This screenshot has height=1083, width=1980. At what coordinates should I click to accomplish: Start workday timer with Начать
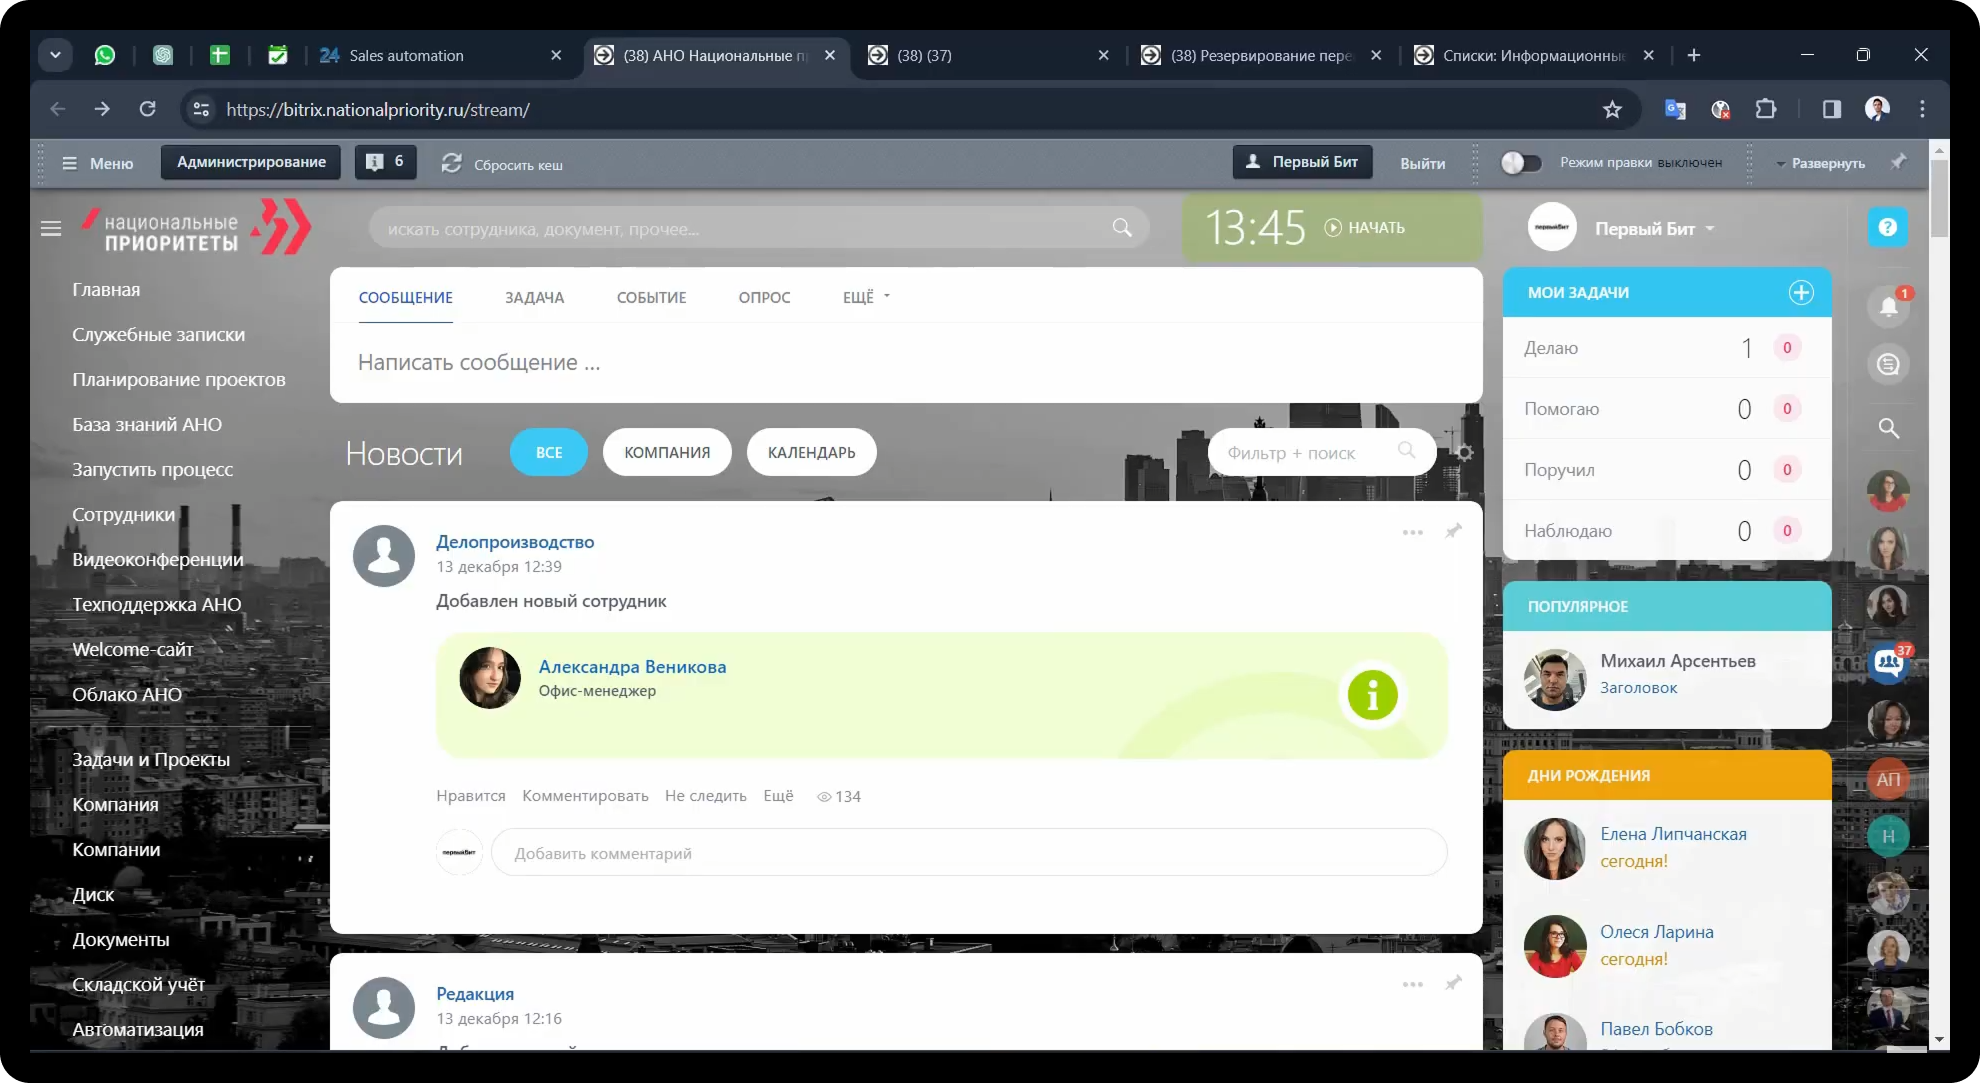point(1365,228)
